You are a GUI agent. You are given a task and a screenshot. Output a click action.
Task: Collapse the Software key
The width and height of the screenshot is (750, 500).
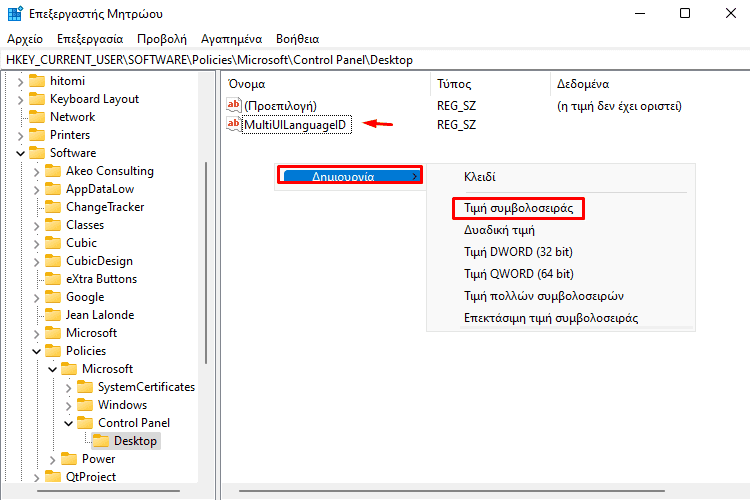pyautogui.click(x=20, y=154)
